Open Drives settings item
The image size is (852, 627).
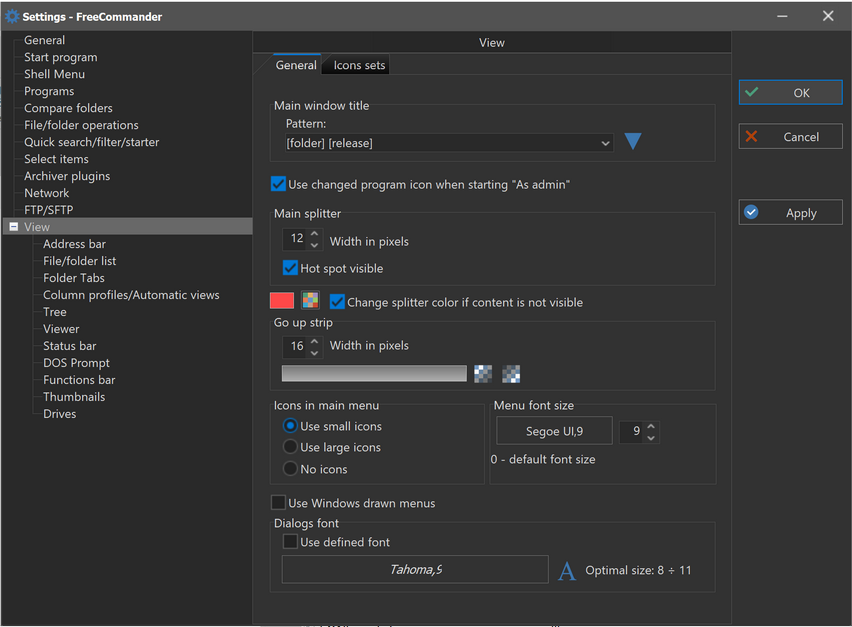pyautogui.click(x=60, y=413)
